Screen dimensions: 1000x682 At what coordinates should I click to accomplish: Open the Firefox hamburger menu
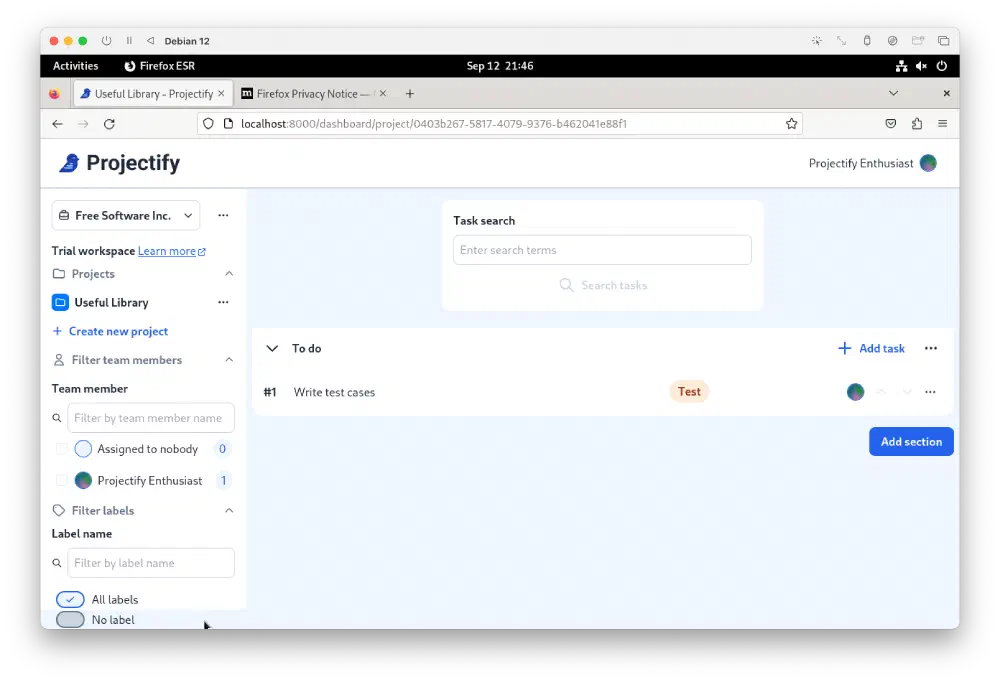click(x=943, y=124)
